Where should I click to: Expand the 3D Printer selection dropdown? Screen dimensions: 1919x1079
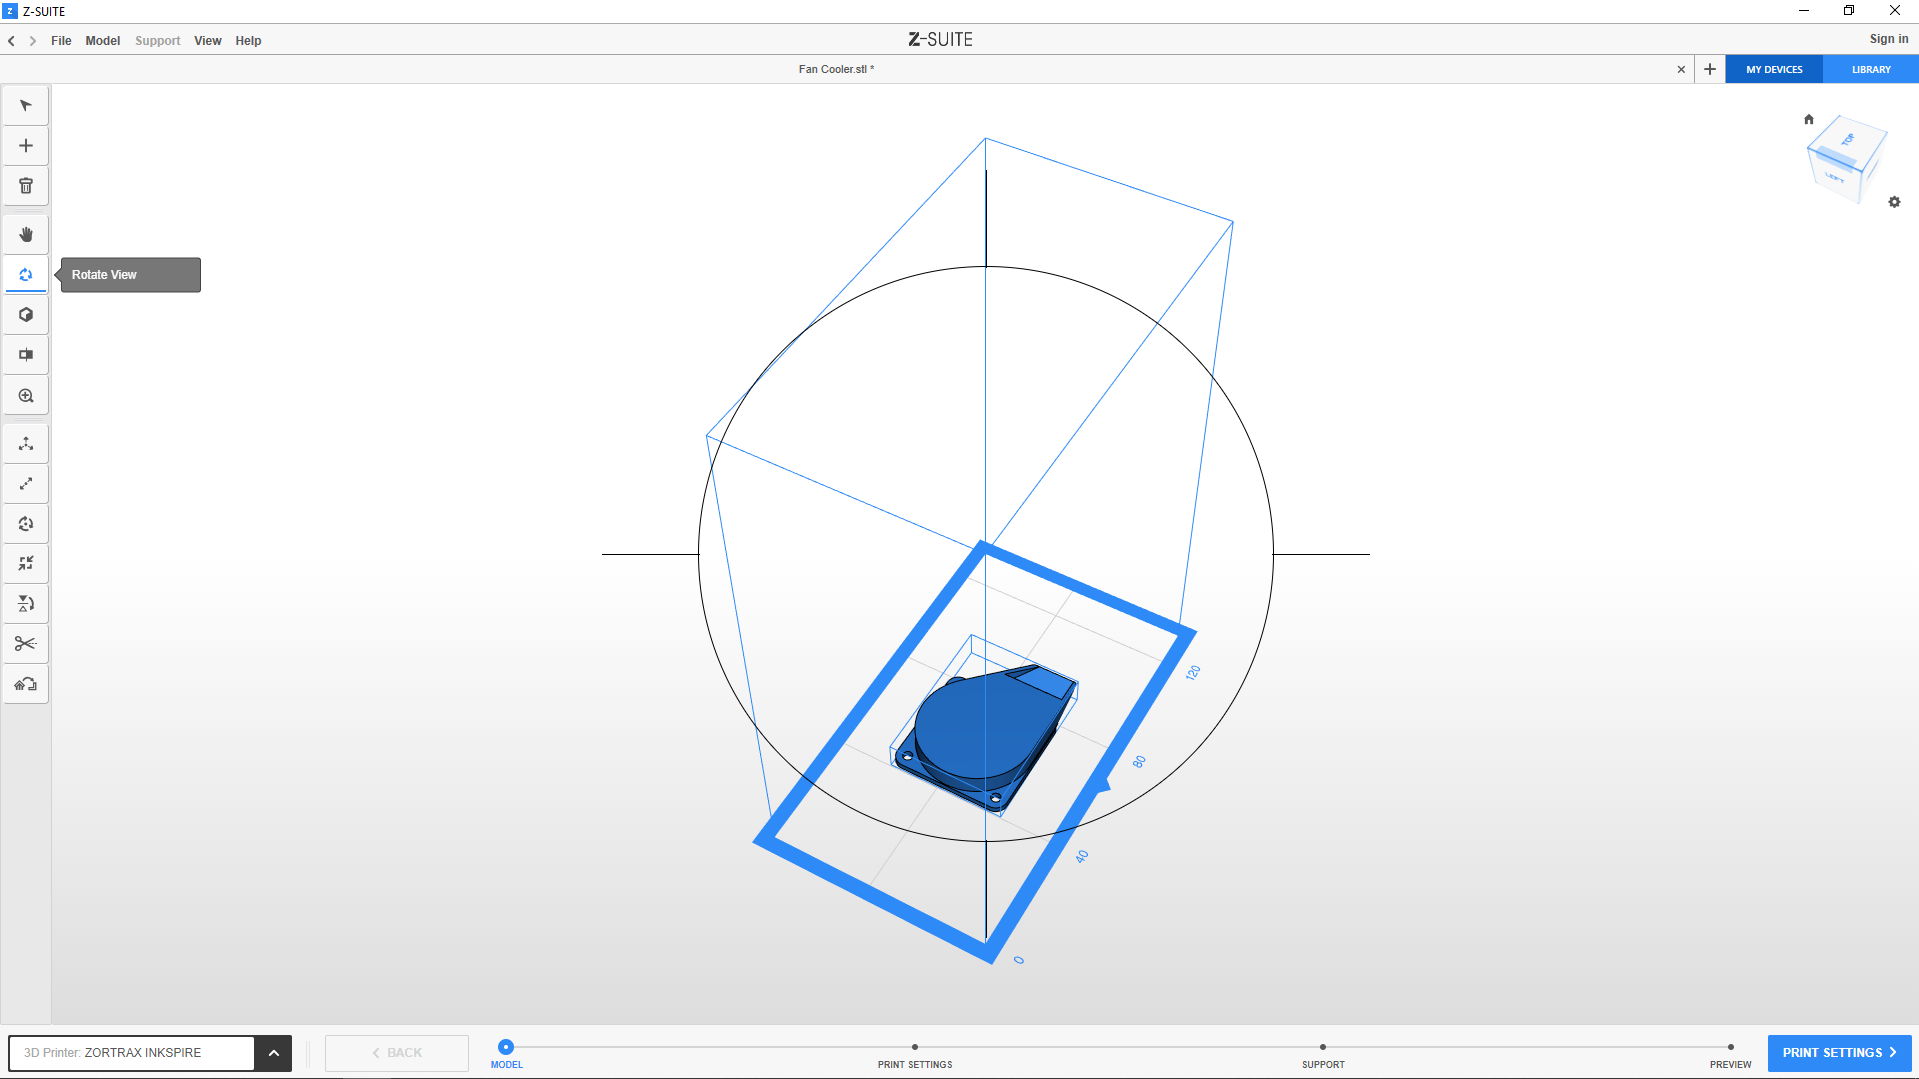pos(273,1053)
